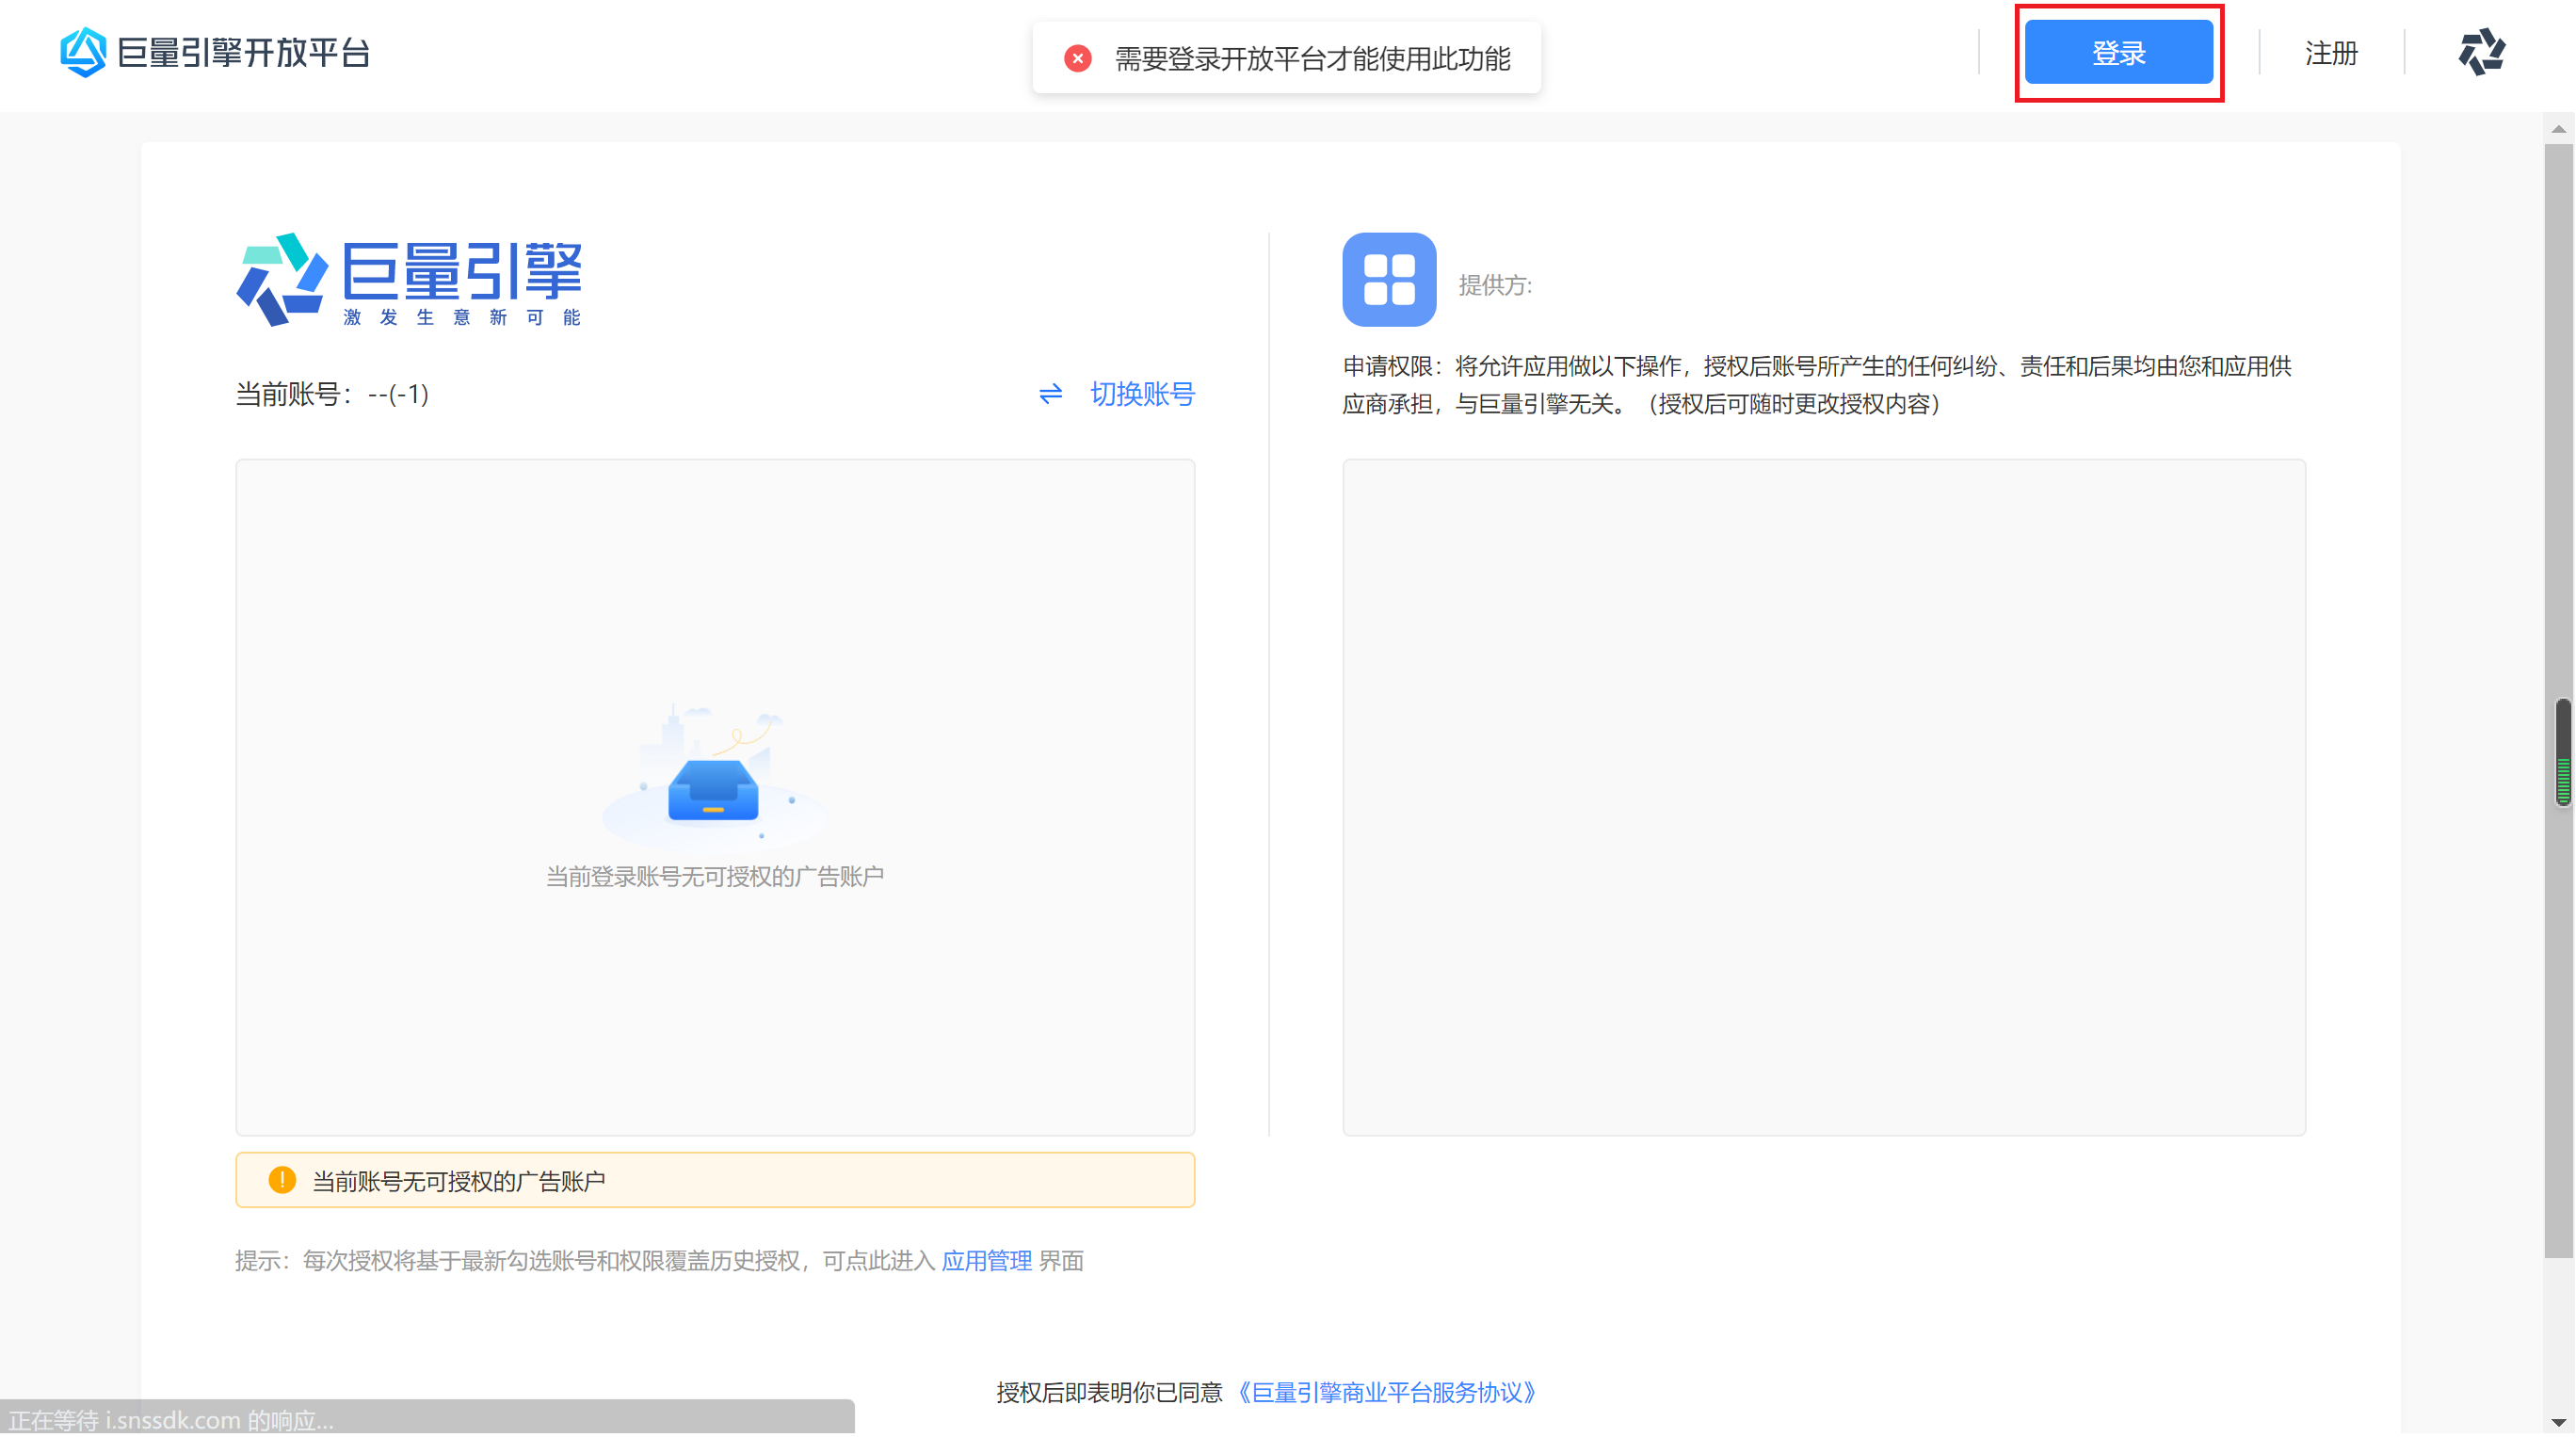Click 当前账号: --(-1) text
Viewport: 2576px width, 1437px height.
[x=332, y=394]
